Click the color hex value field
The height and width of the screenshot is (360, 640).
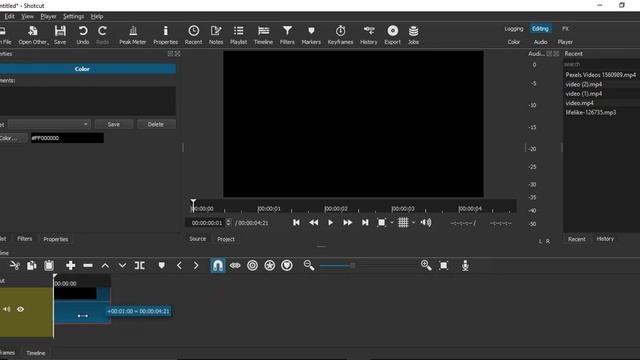67,138
